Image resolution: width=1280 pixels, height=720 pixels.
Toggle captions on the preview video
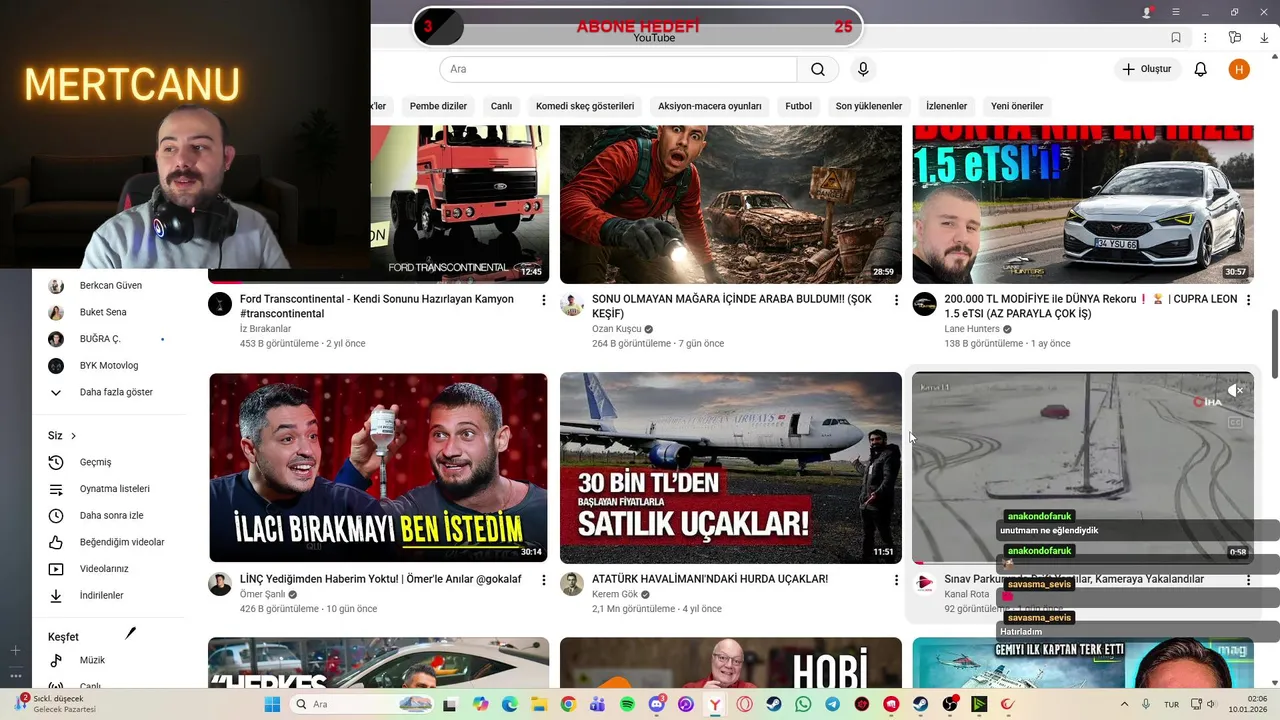(1235, 422)
